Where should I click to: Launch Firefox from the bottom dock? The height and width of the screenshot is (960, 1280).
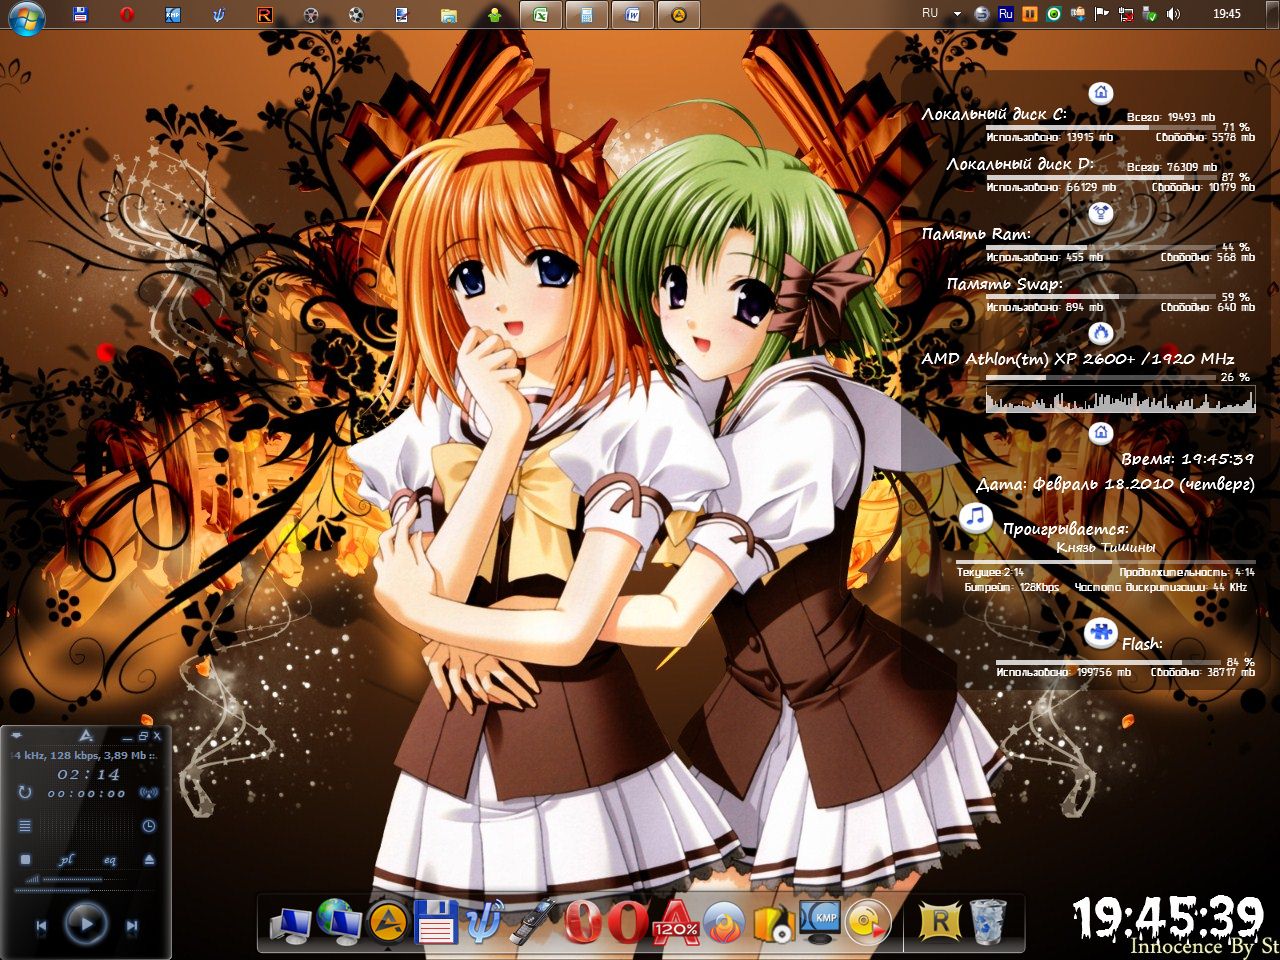pos(724,923)
